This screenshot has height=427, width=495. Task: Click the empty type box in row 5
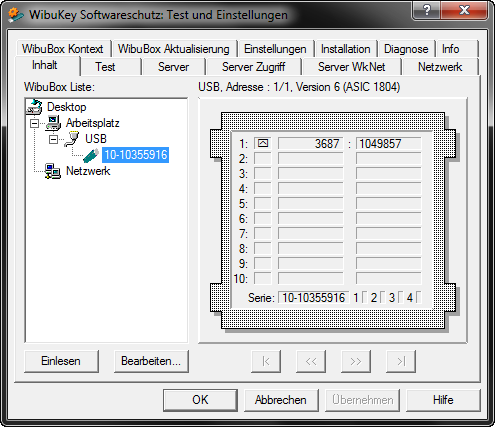(263, 203)
